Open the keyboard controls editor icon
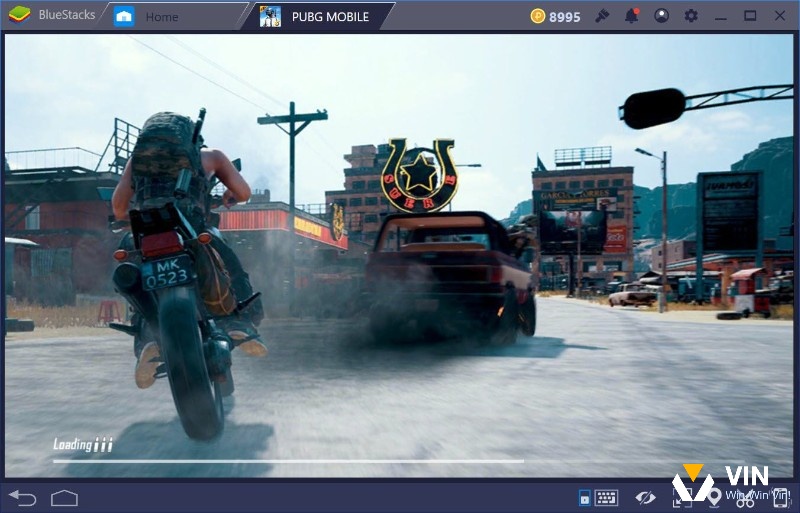Viewport: 800px width, 513px height. pyautogui.click(x=607, y=497)
